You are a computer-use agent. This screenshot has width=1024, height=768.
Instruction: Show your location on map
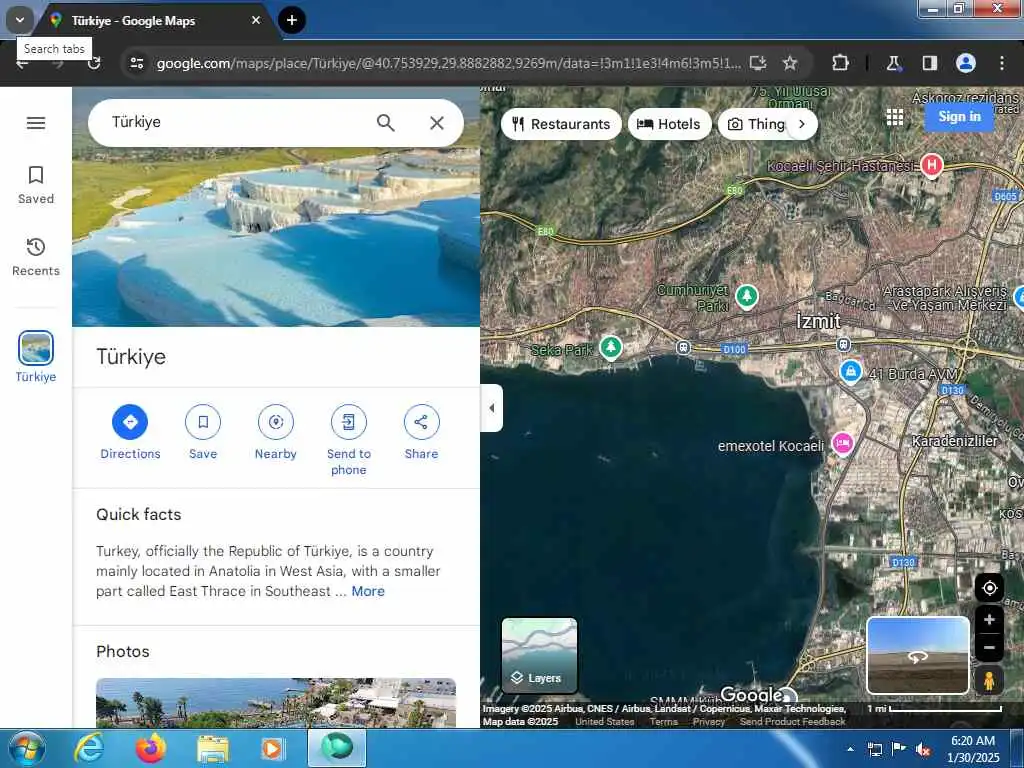coord(989,588)
